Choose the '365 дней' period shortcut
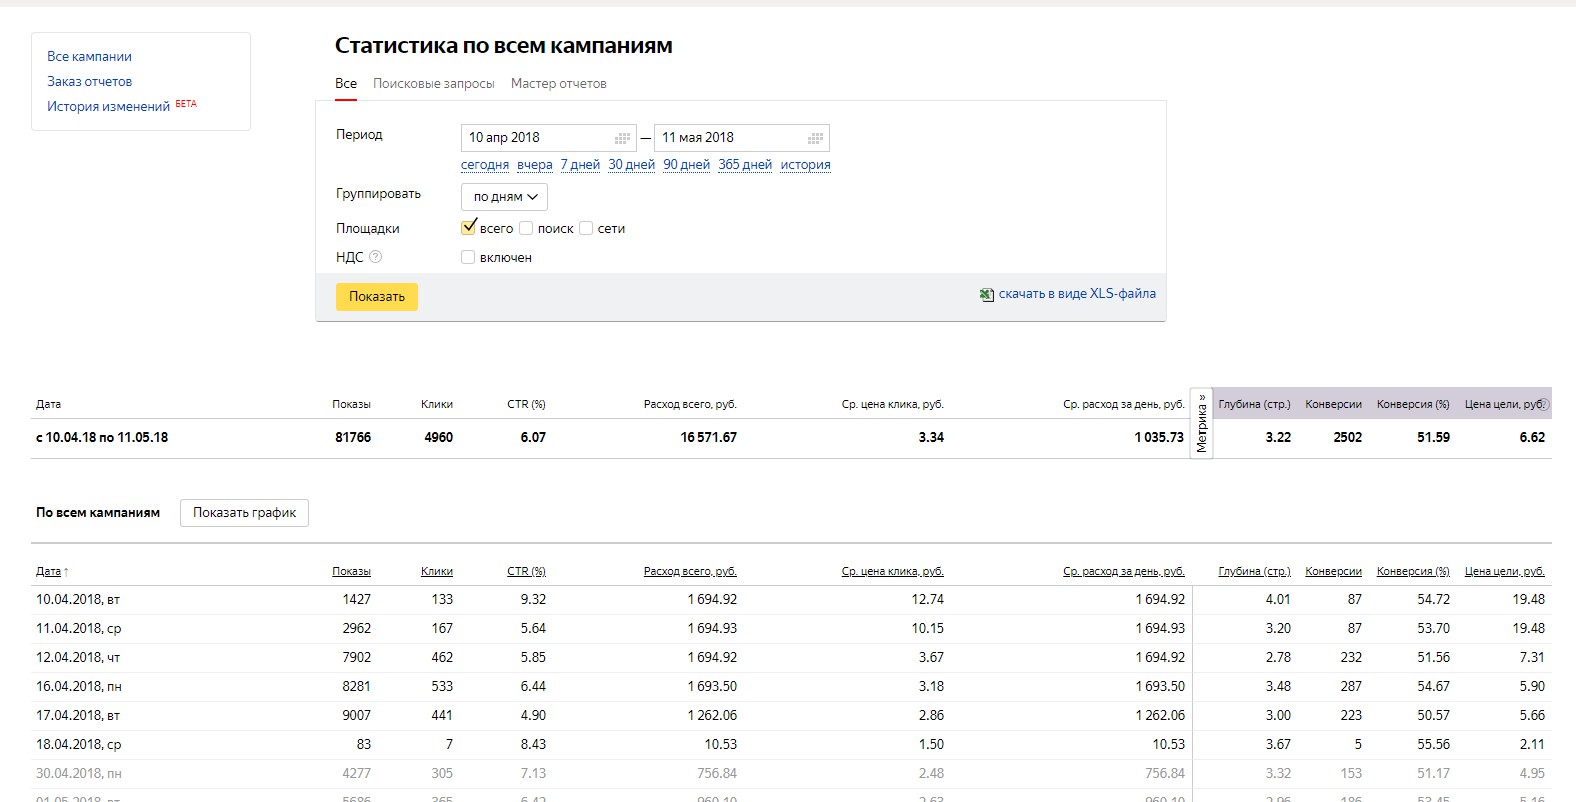Screen dimensions: 1576x802 pyautogui.click(x=745, y=164)
